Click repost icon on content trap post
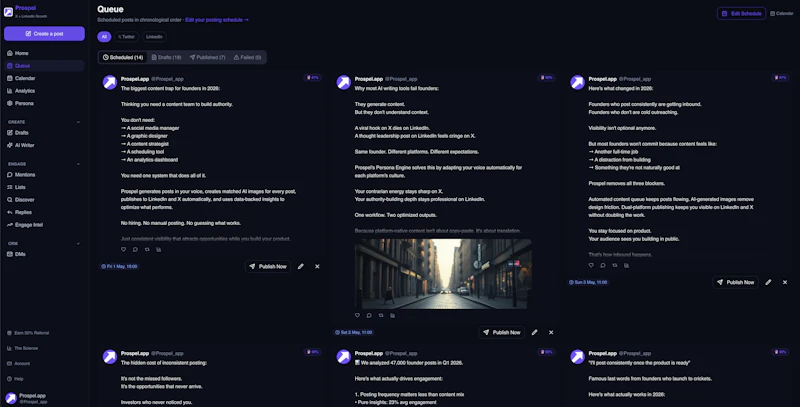 (147, 249)
